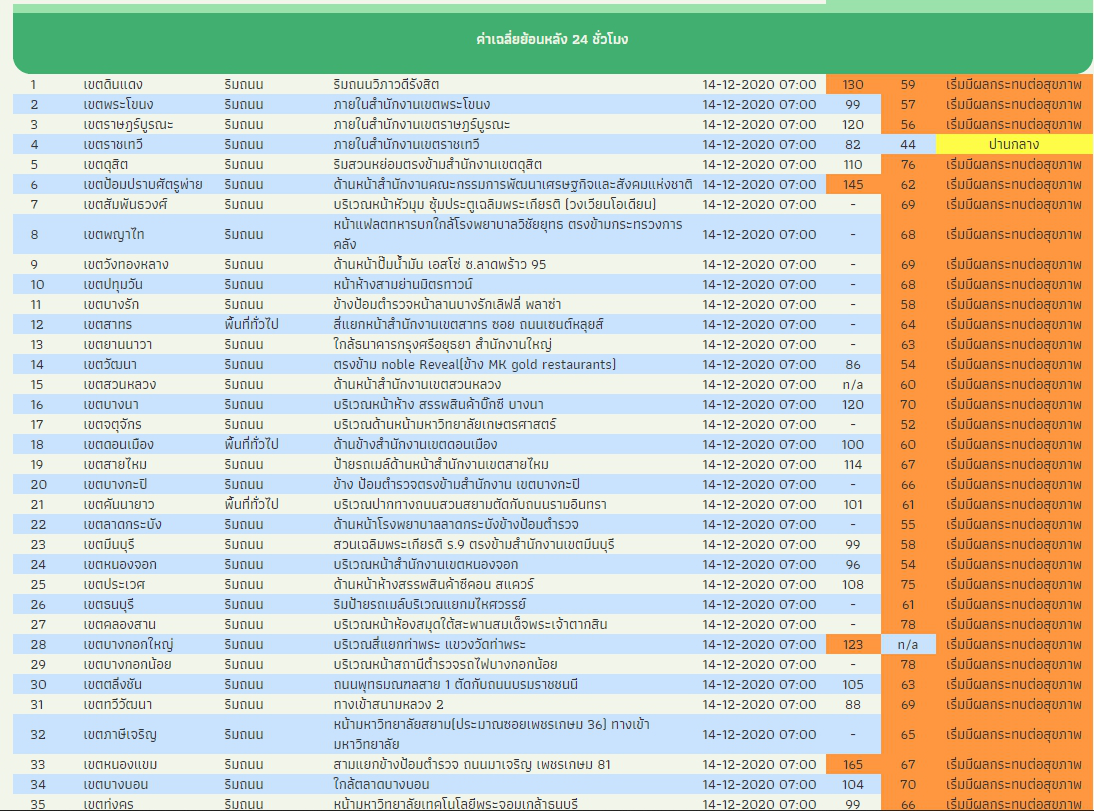Select the district cell "เขตจตุจักร"

(x=112, y=424)
